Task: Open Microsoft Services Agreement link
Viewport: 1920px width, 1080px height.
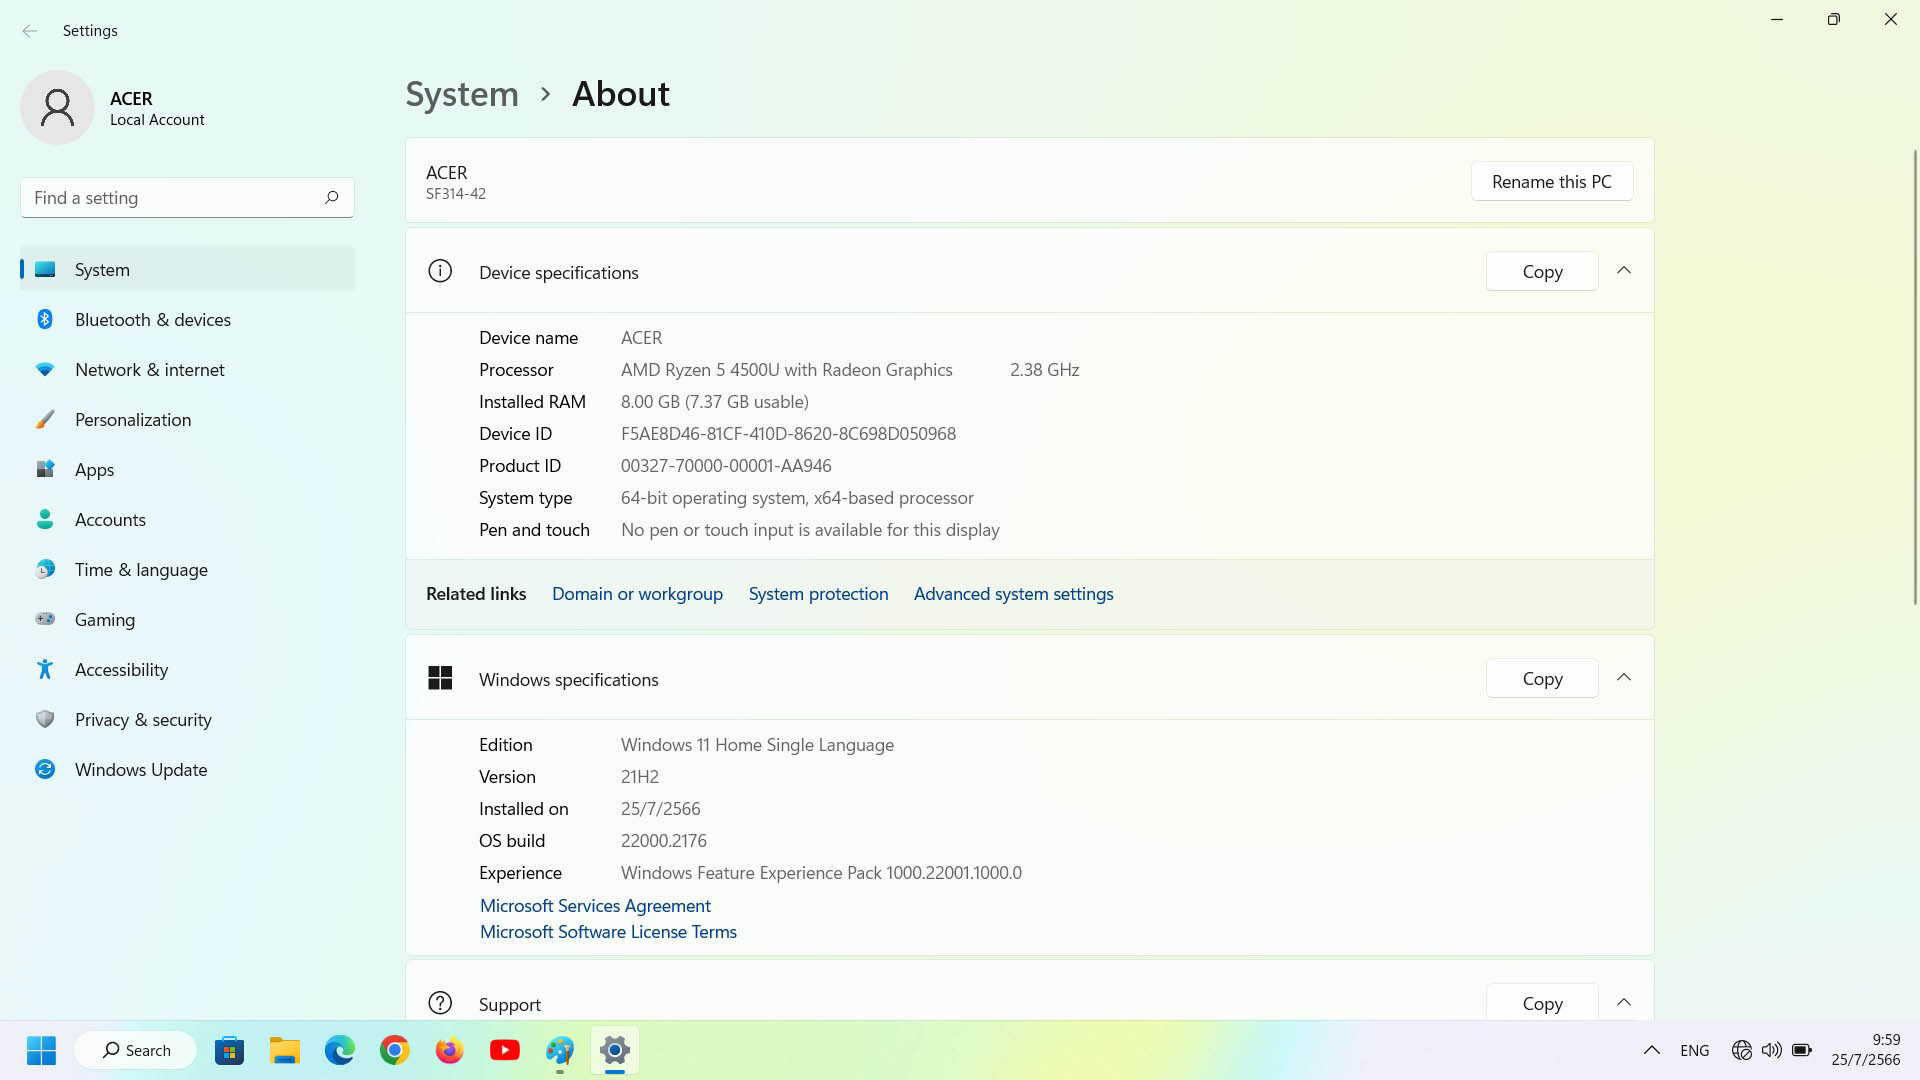Action: pos(595,905)
